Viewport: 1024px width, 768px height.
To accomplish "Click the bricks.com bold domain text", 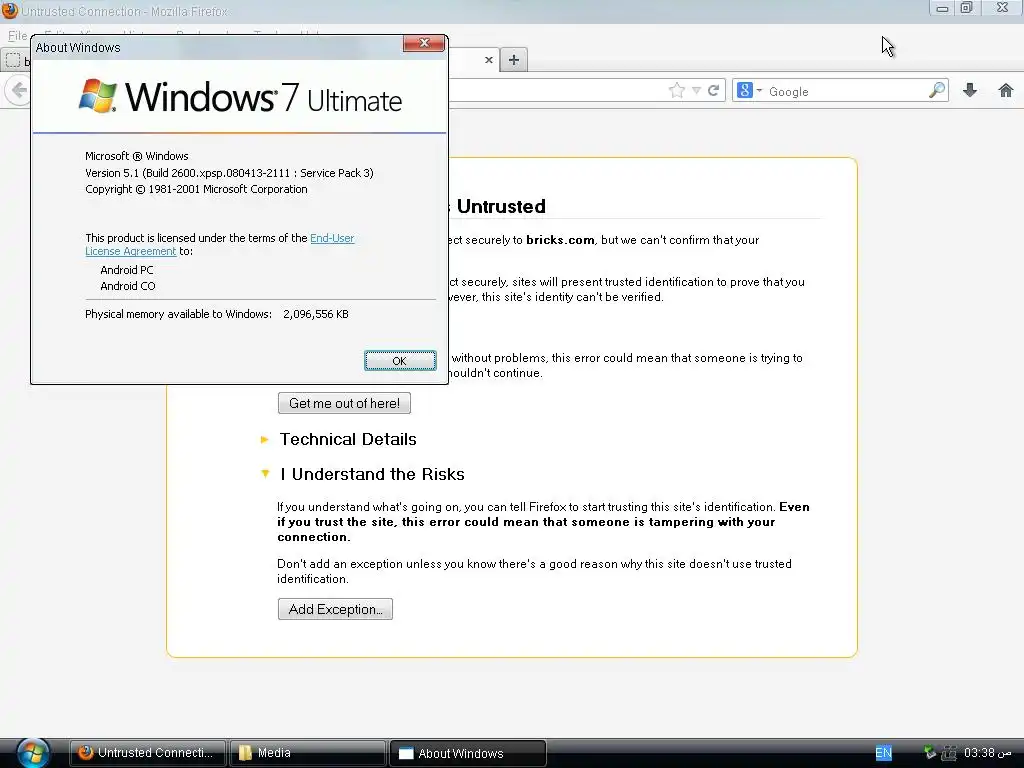I will pyautogui.click(x=560, y=240).
